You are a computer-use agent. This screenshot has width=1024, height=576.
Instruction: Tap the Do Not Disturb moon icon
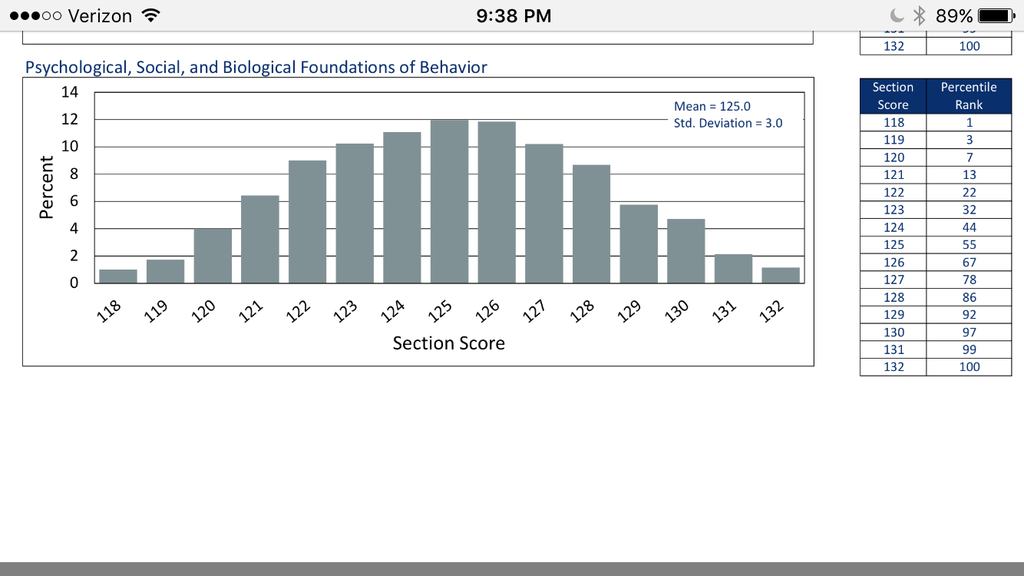(896, 16)
